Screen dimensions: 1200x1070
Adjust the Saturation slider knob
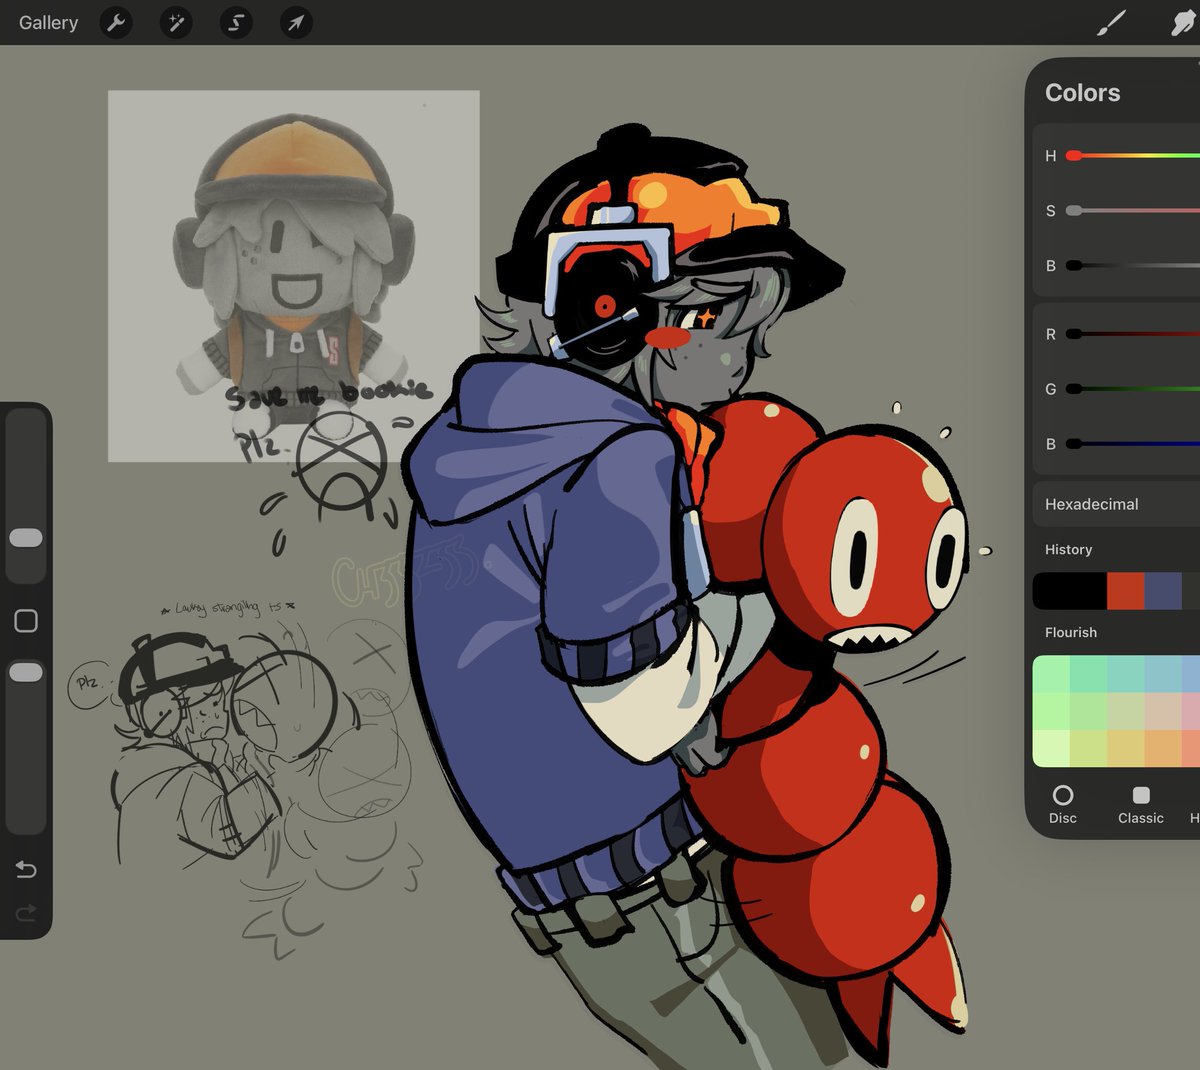[1074, 210]
